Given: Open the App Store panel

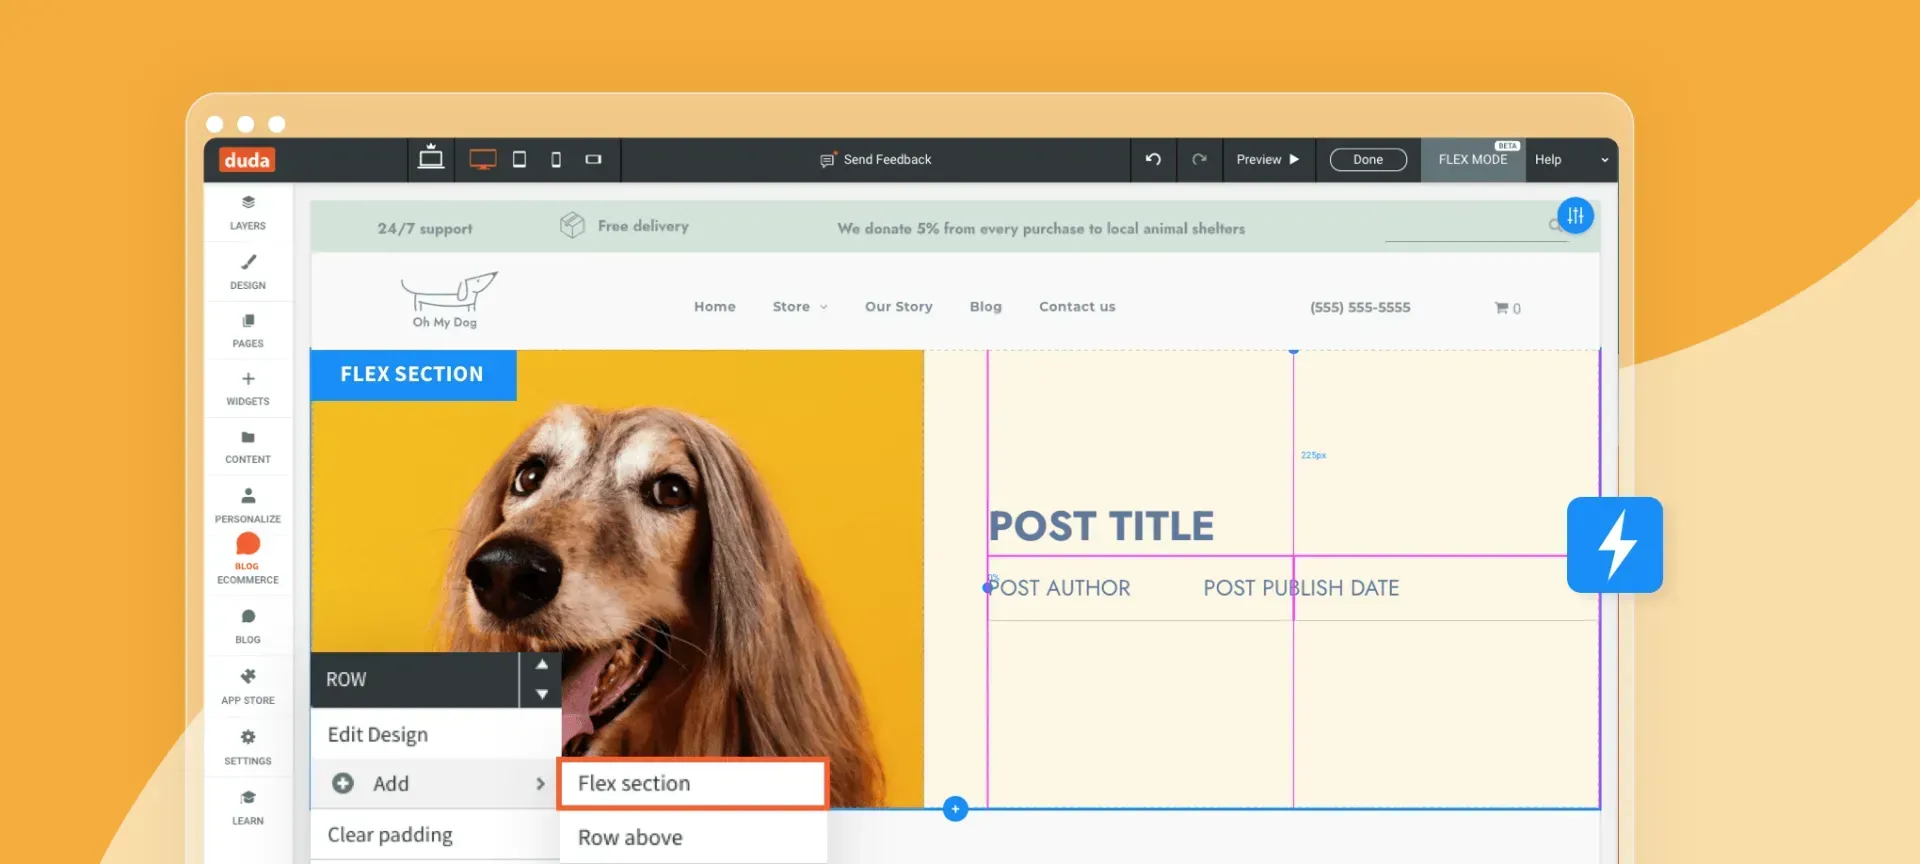Looking at the screenshot, I should 248,686.
